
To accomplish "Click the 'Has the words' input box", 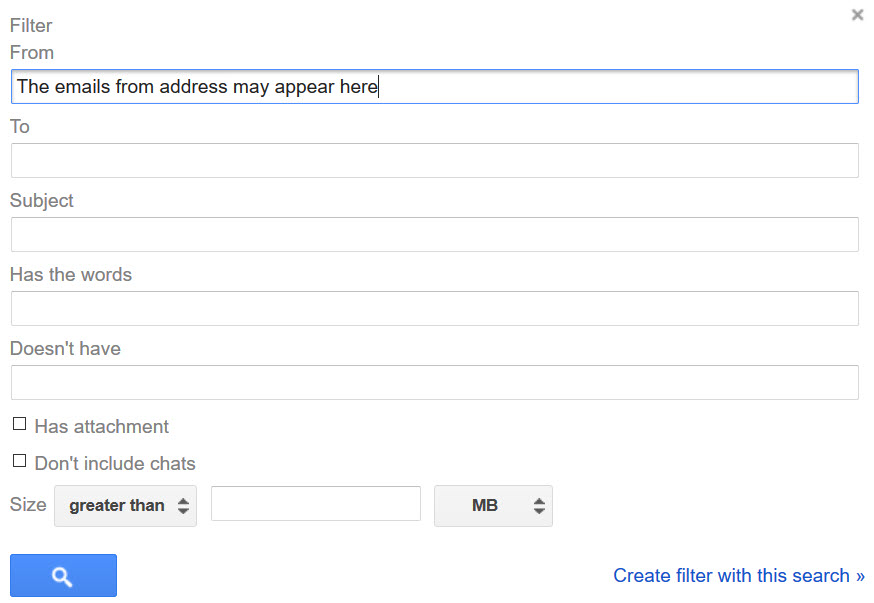I will pos(434,309).
